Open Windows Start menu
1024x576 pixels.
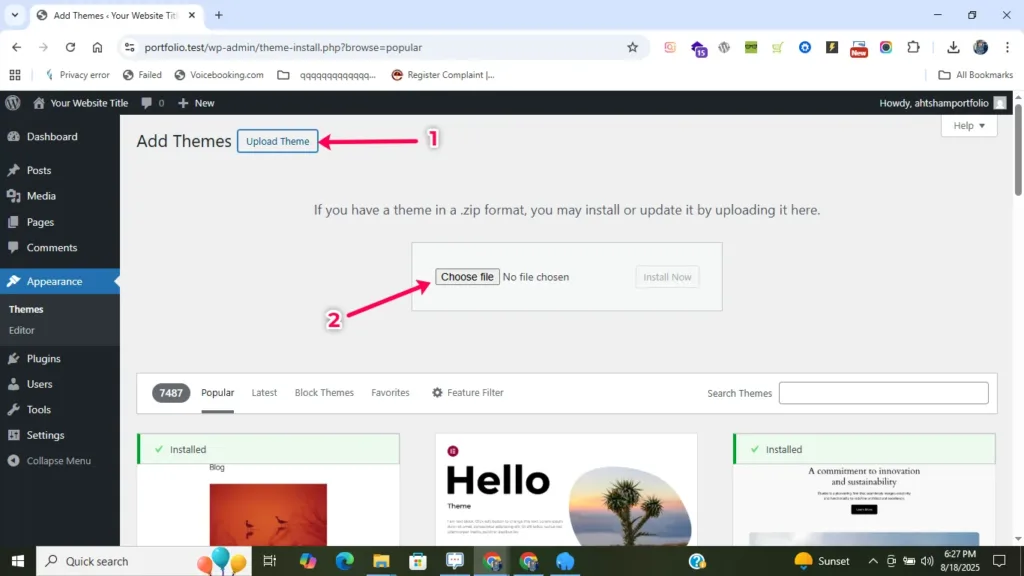17,561
